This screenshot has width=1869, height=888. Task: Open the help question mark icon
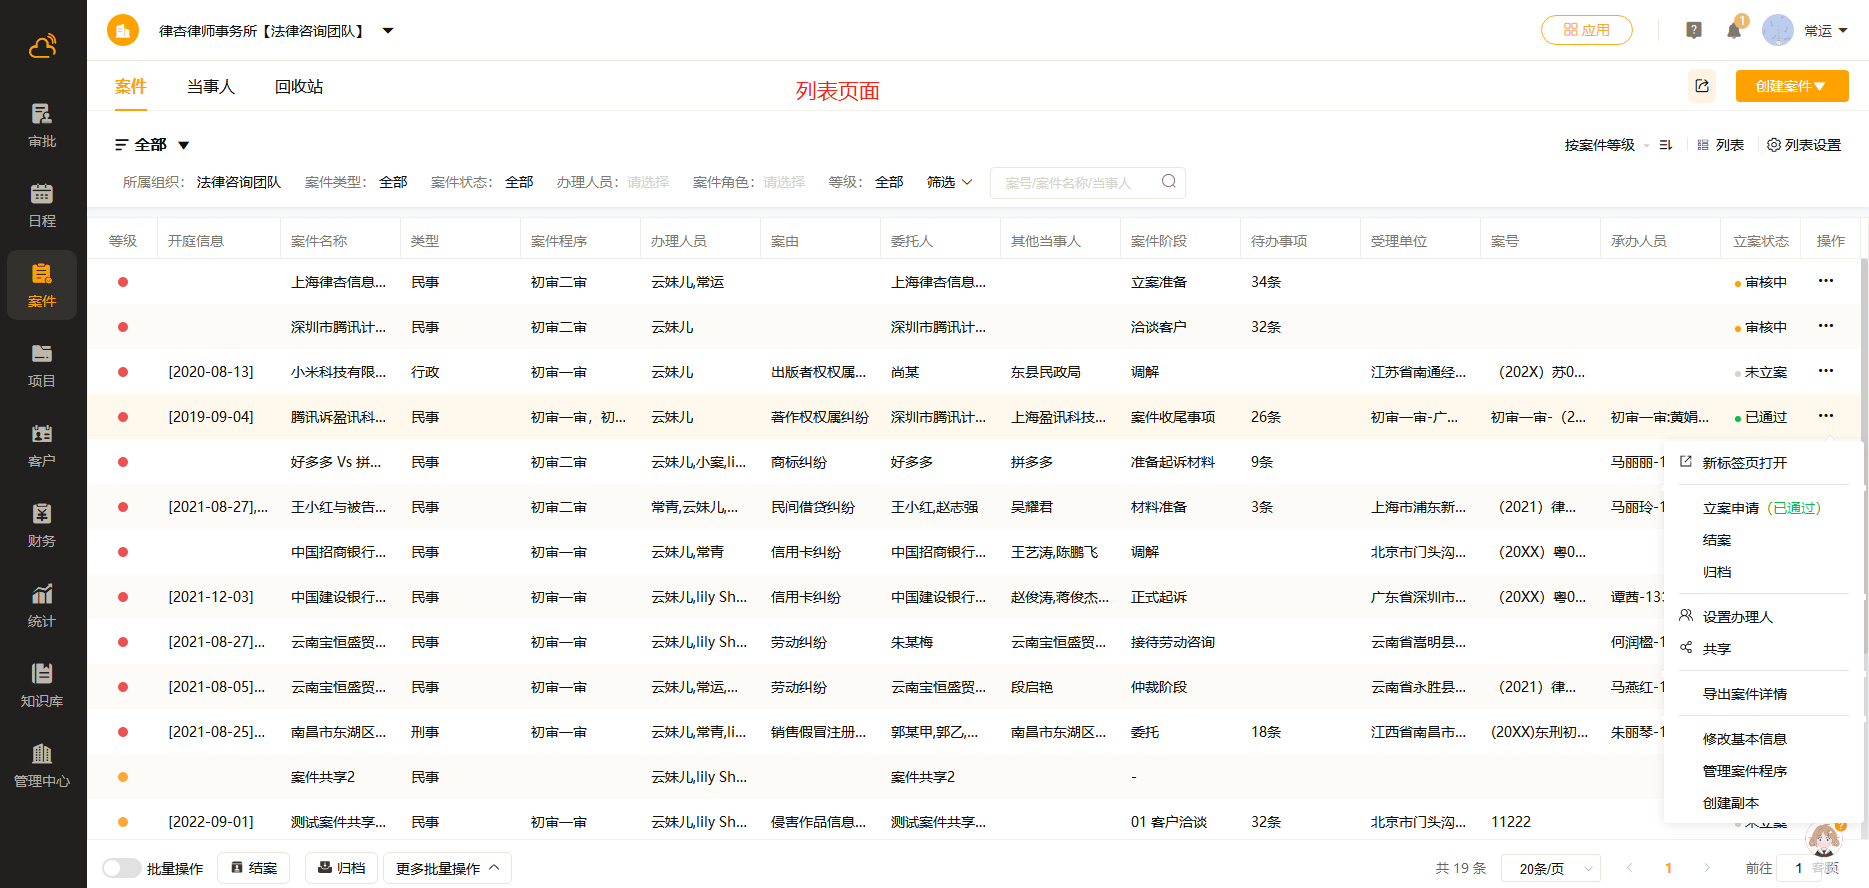1694,30
